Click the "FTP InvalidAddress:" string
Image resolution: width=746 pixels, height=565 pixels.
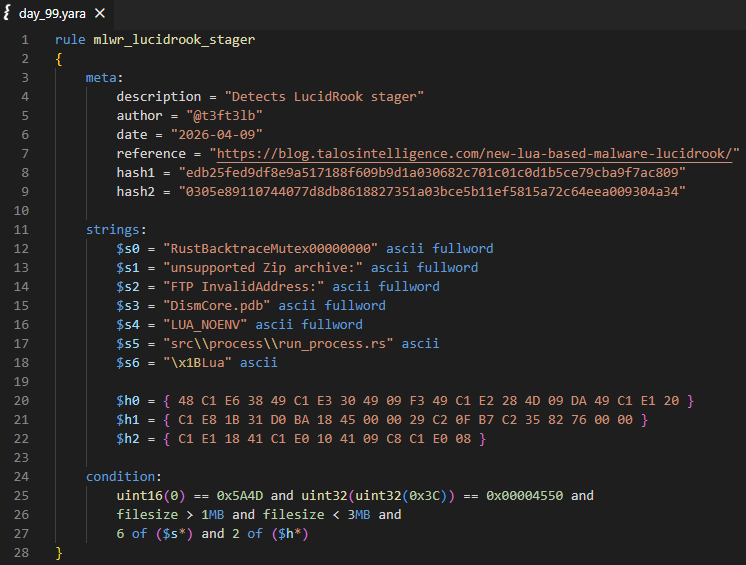[x=244, y=287]
